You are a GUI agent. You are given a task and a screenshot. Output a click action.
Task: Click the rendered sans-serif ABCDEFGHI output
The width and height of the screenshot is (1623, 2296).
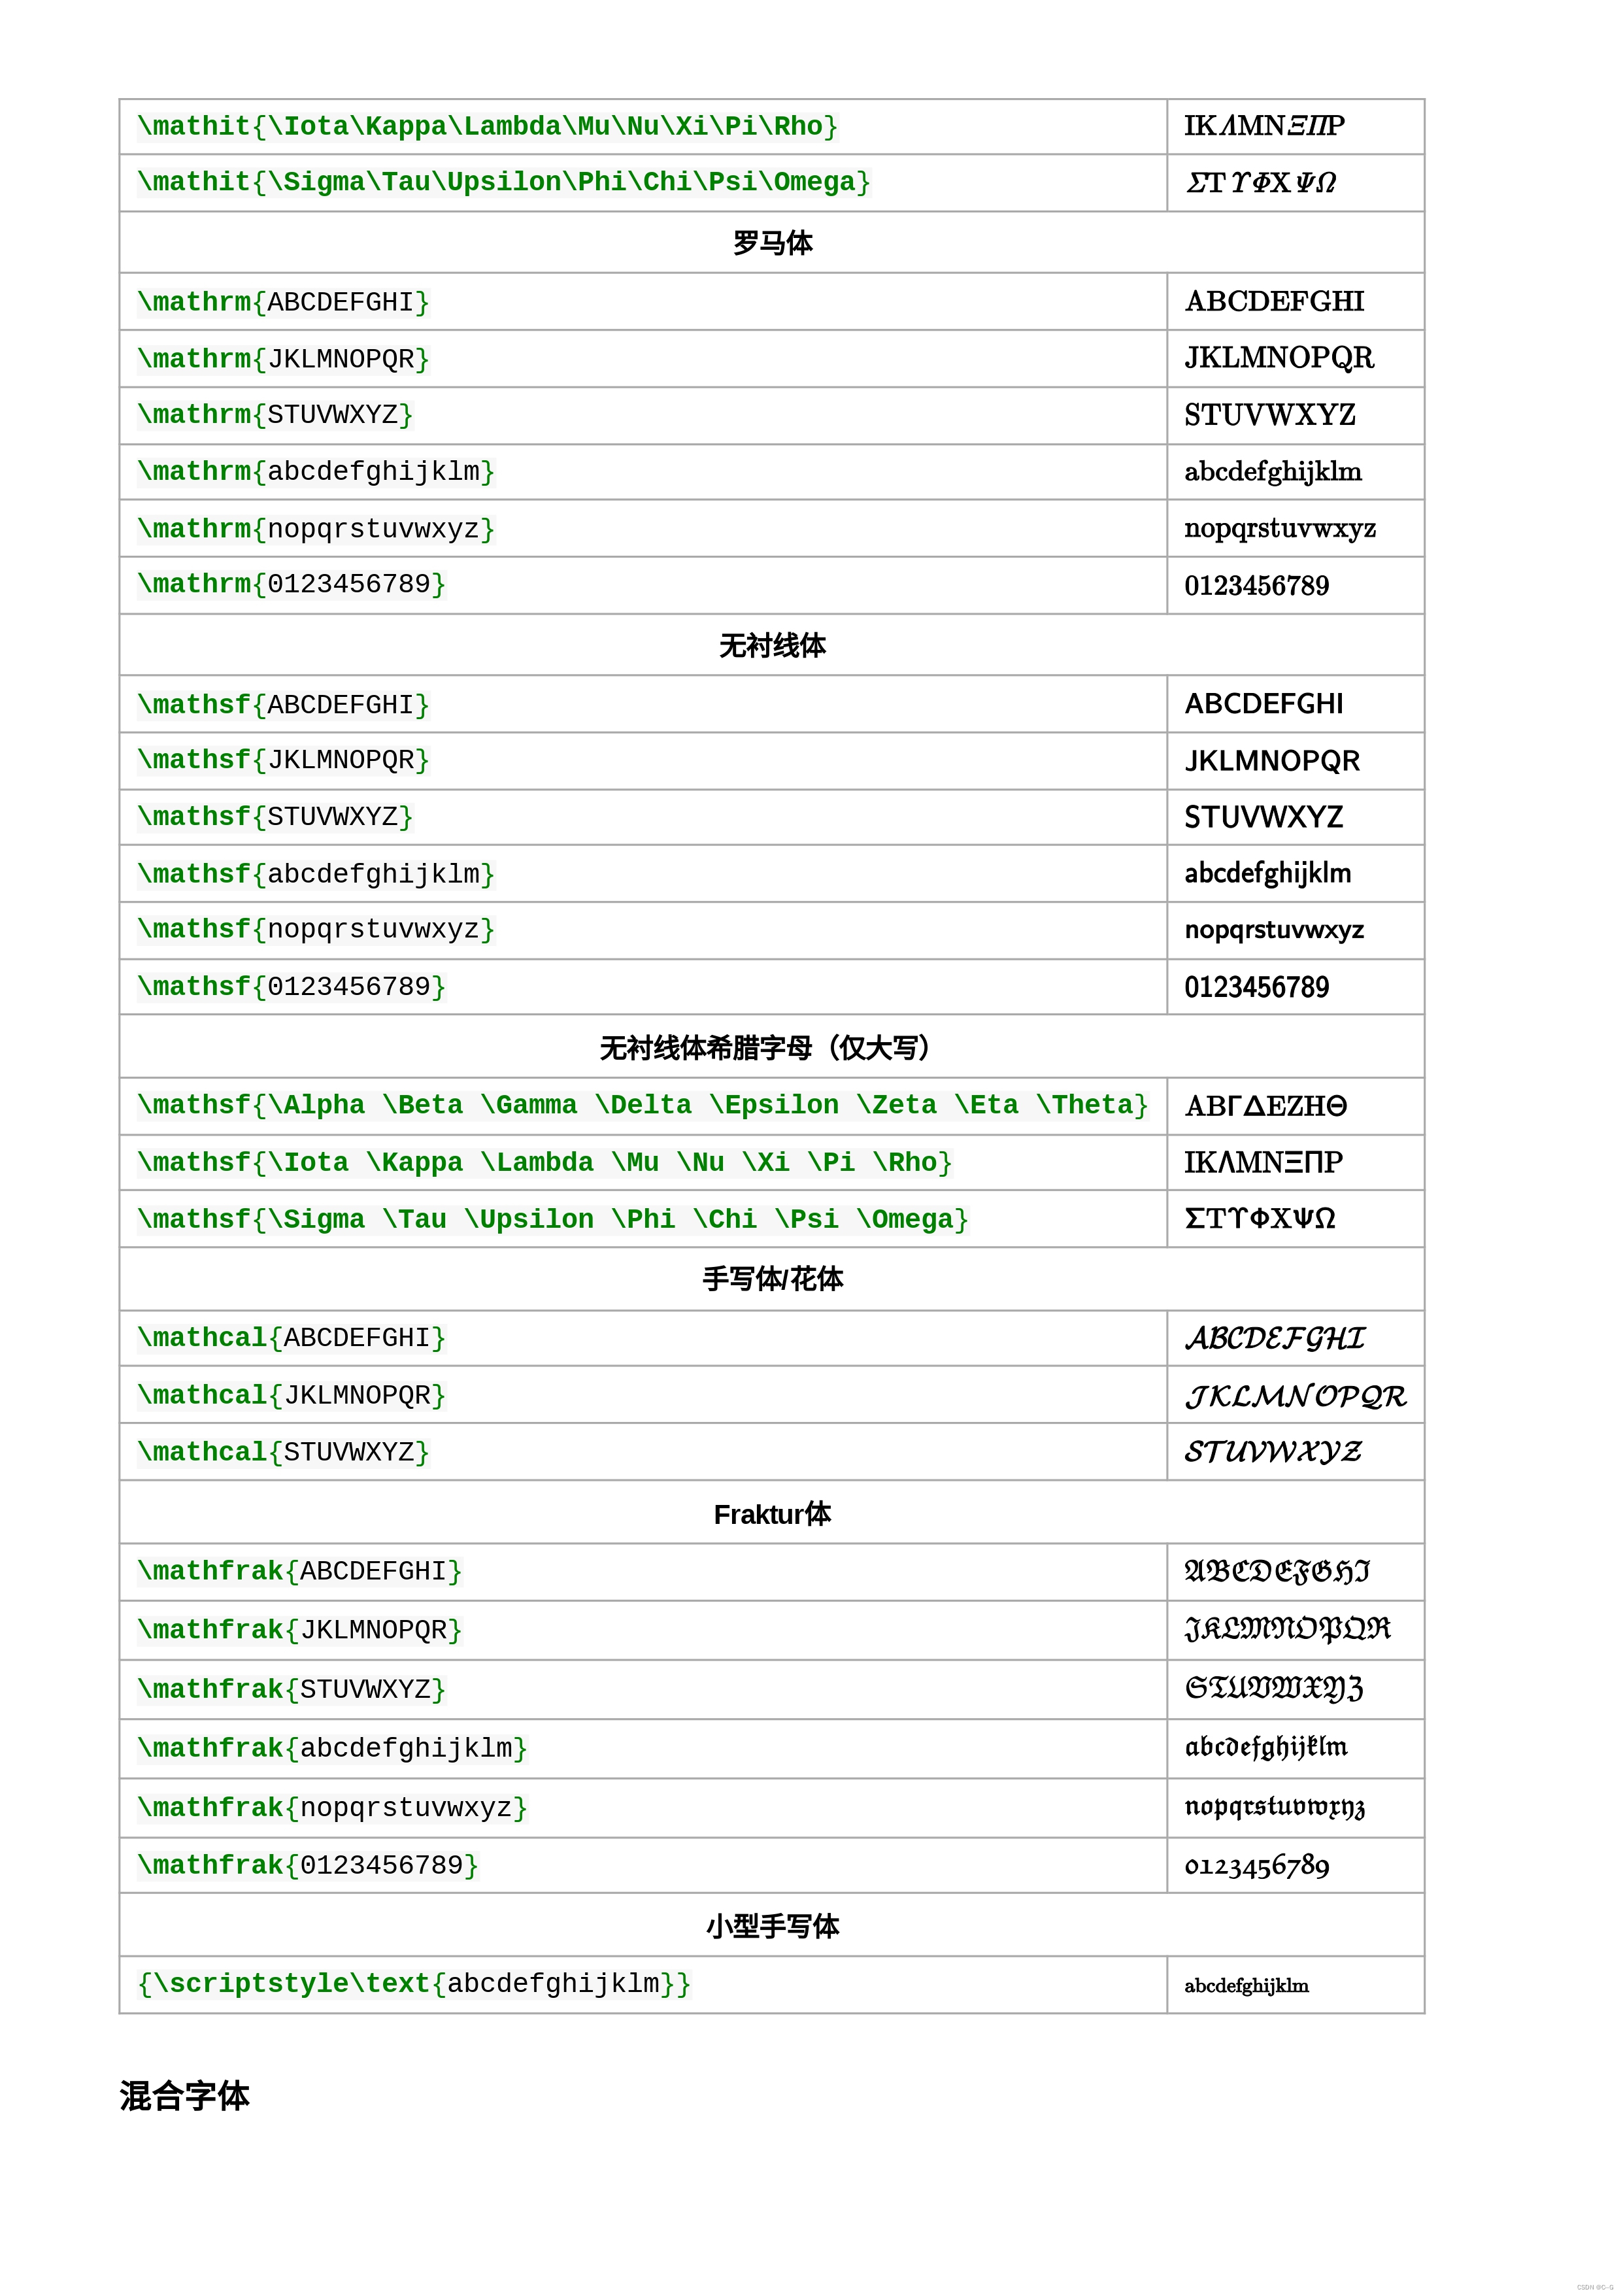pyautogui.click(x=1264, y=704)
